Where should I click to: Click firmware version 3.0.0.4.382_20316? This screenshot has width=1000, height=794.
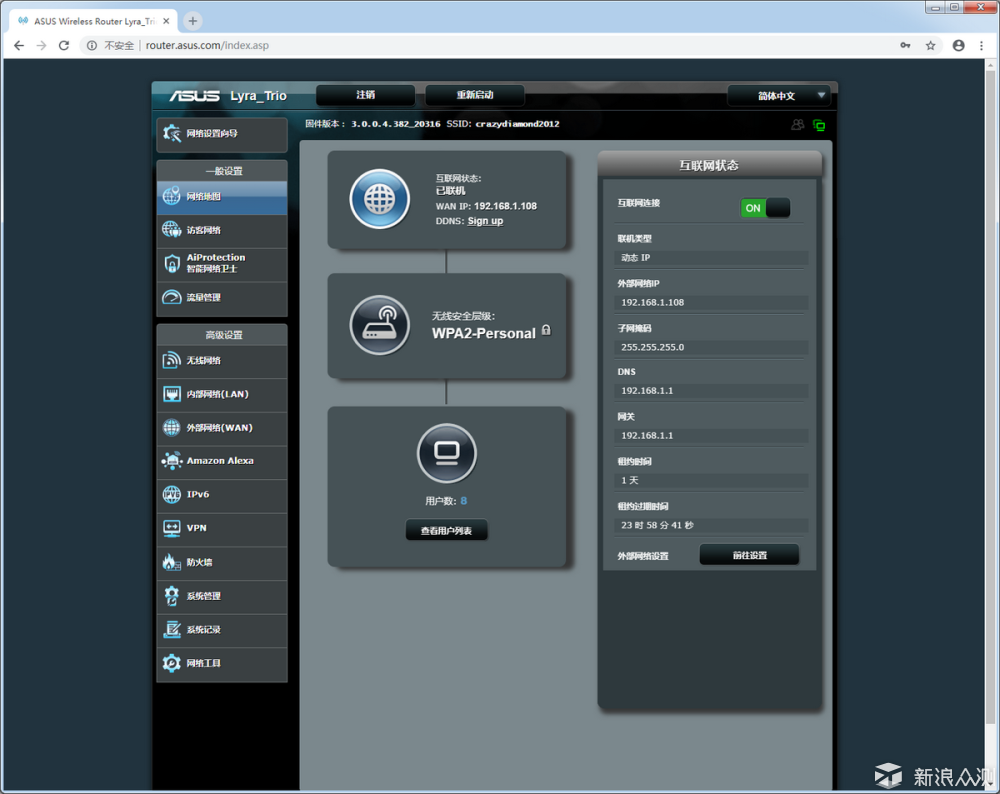395,124
